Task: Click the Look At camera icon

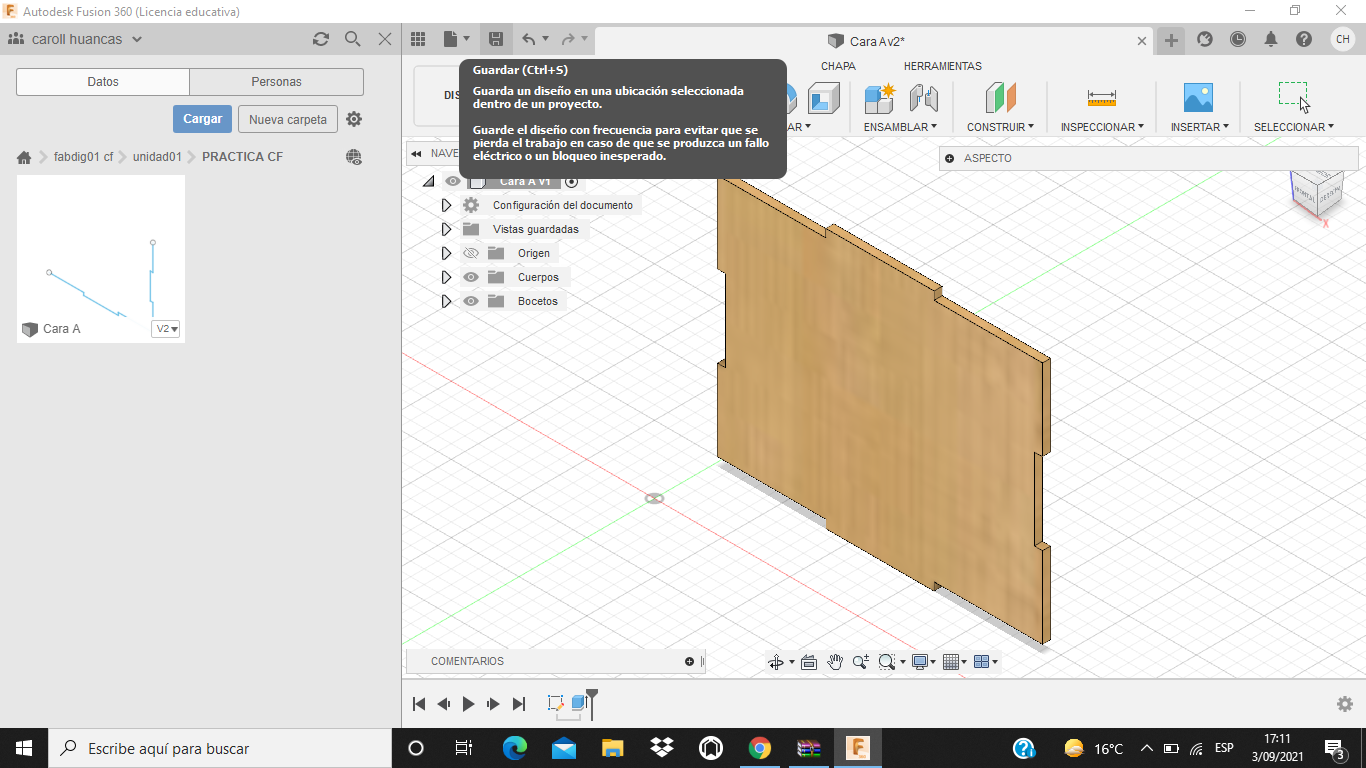Action: (x=809, y=662)
